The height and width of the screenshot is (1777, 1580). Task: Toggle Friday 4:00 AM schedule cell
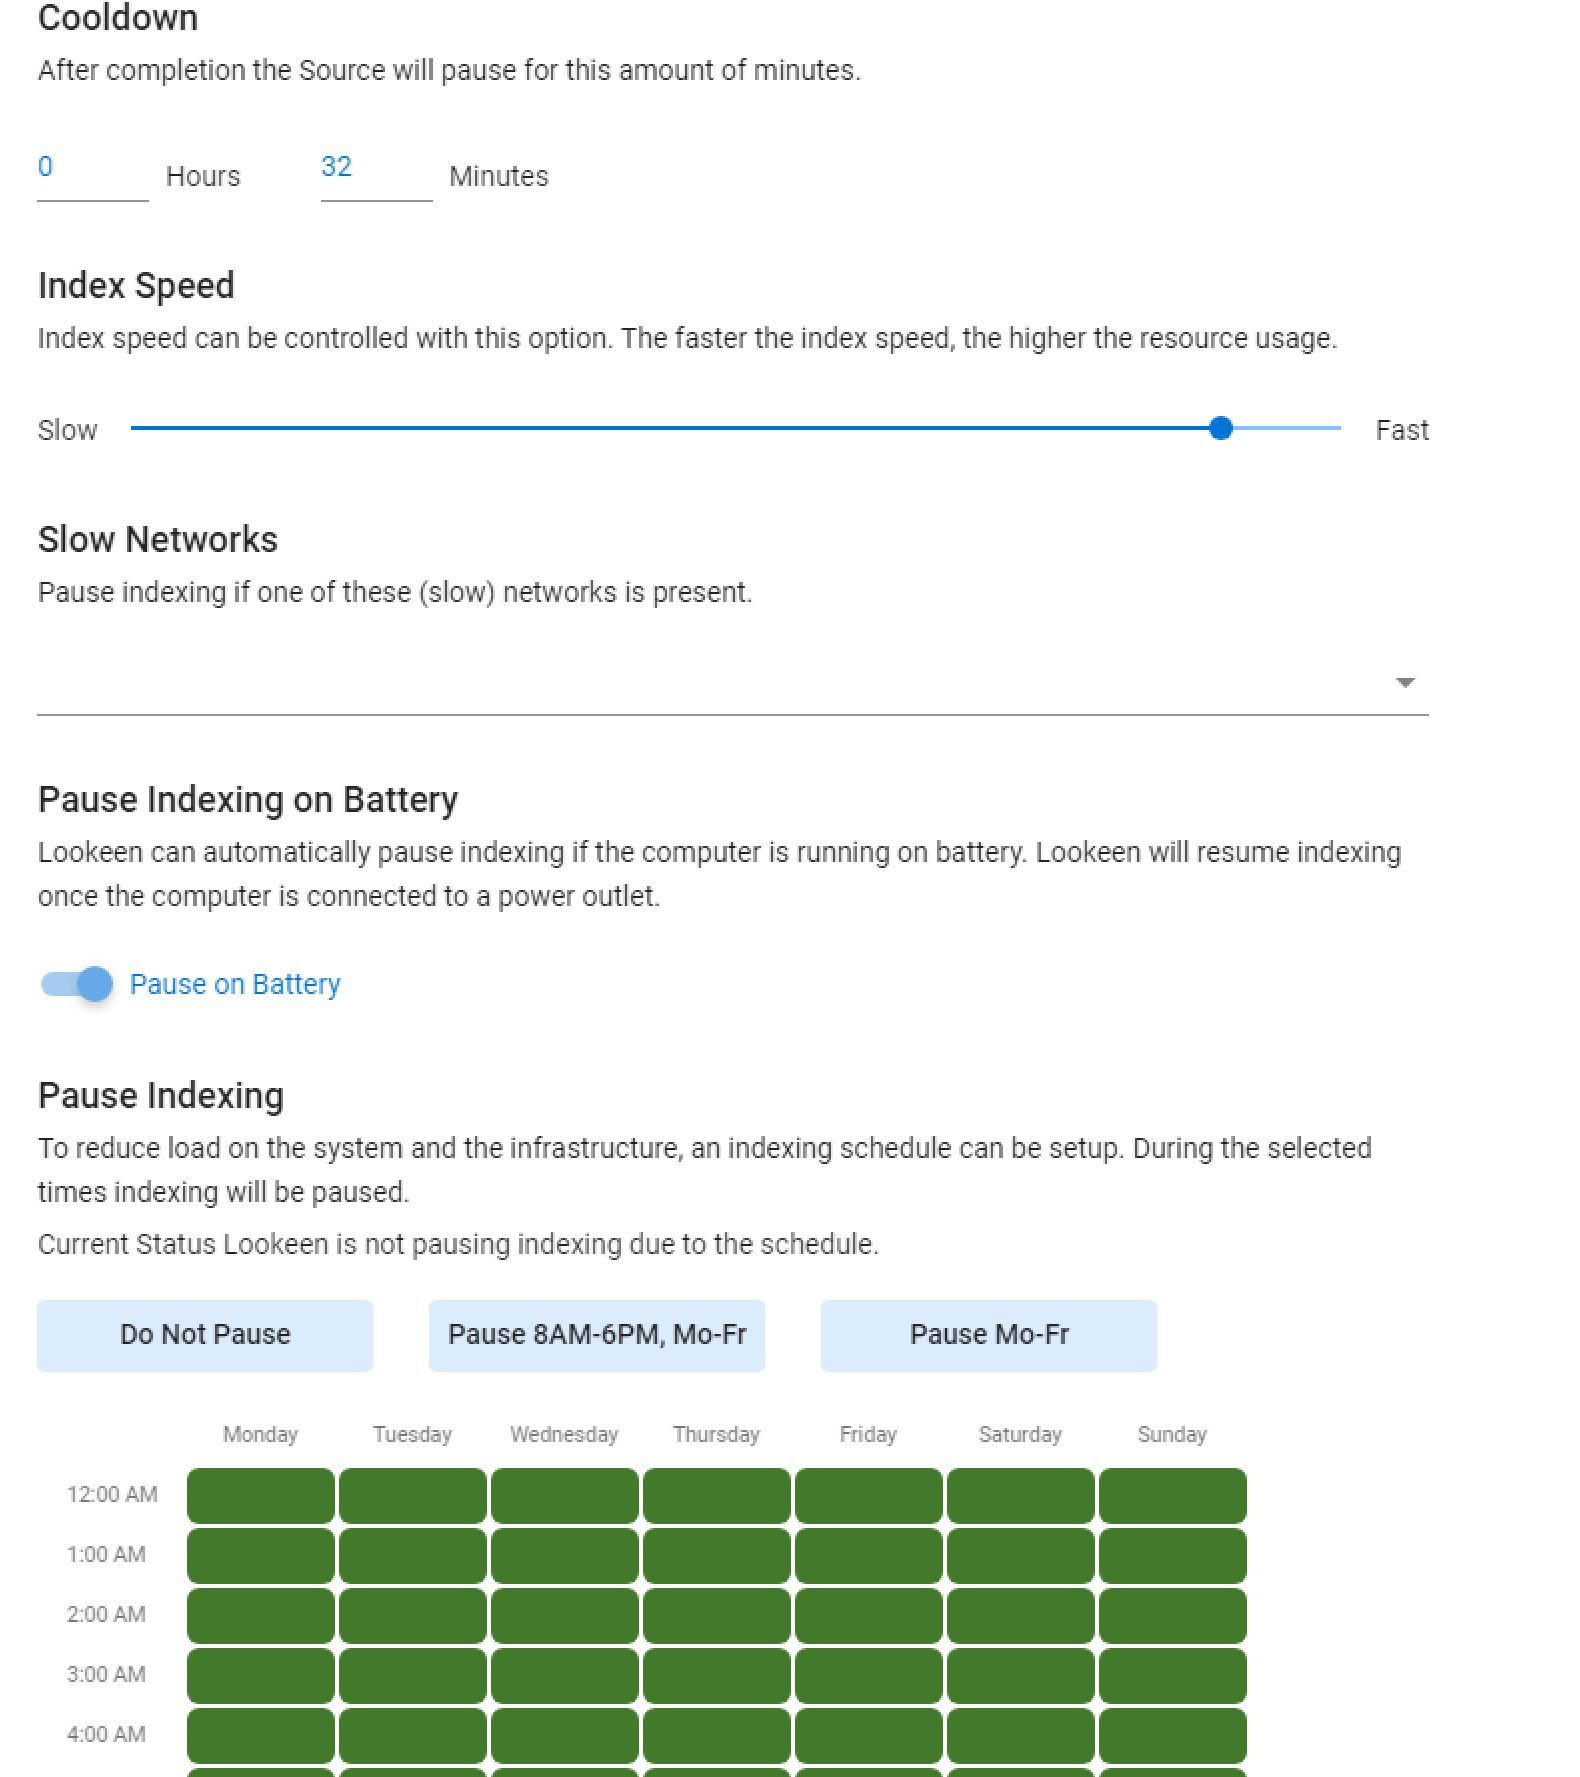pos(869,1735)
